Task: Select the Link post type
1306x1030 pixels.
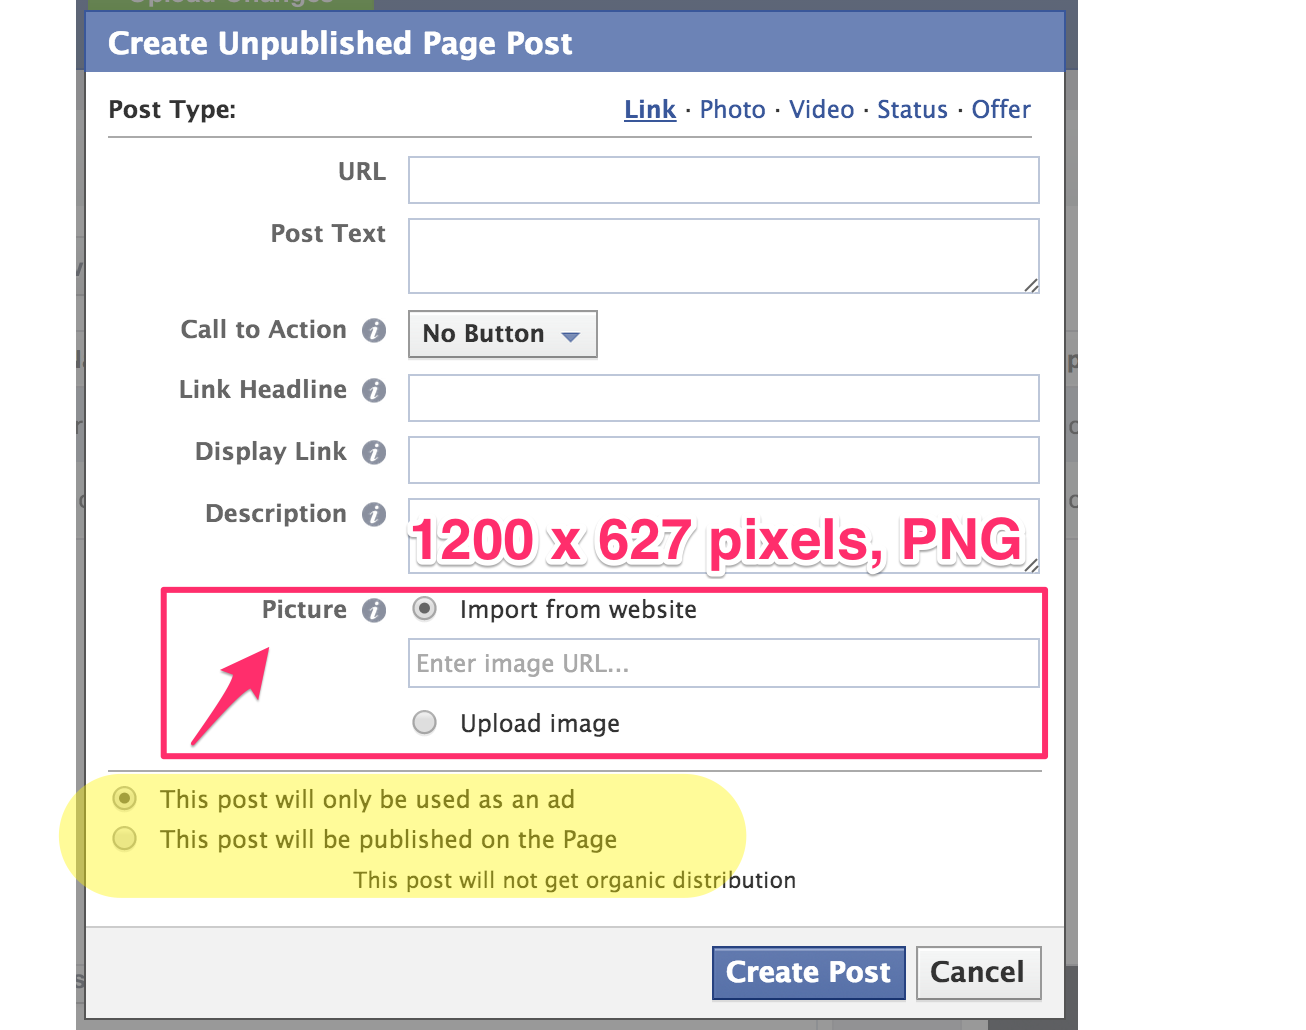Action: point(650,110)
